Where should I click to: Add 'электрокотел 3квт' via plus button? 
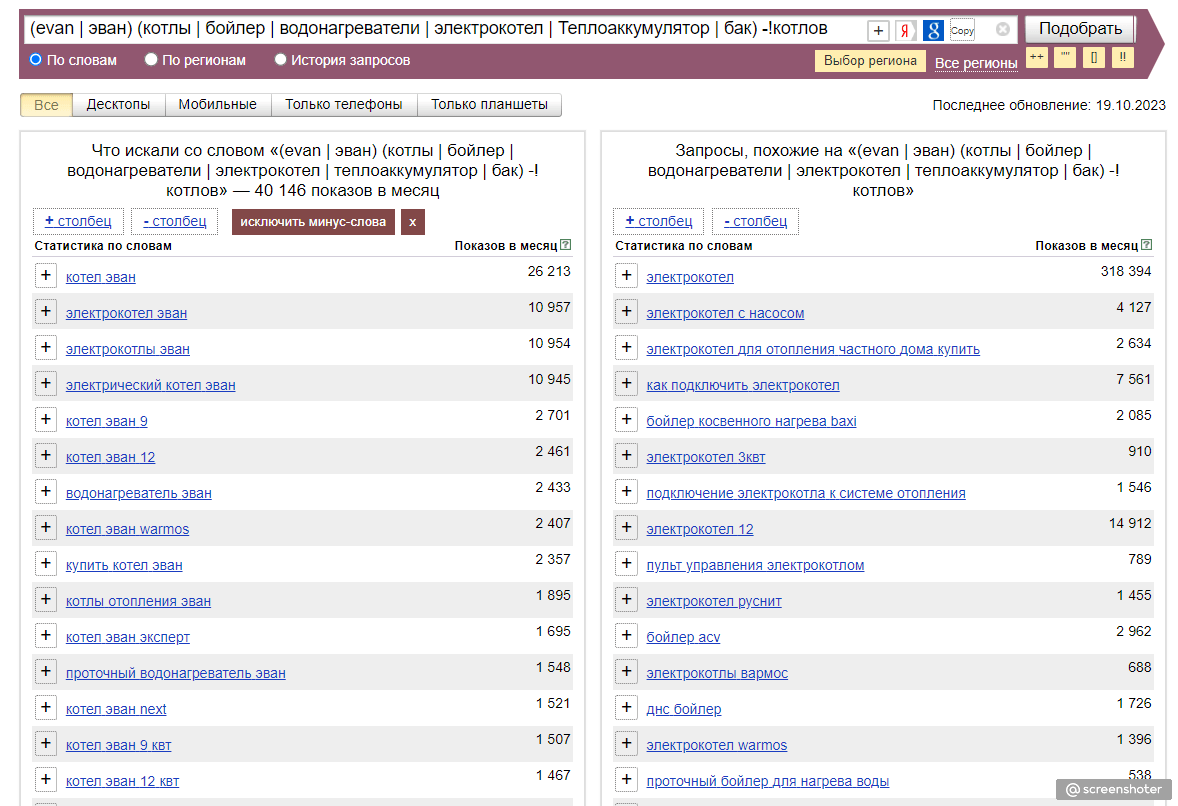pyautogui.click(x=627, y=456)
